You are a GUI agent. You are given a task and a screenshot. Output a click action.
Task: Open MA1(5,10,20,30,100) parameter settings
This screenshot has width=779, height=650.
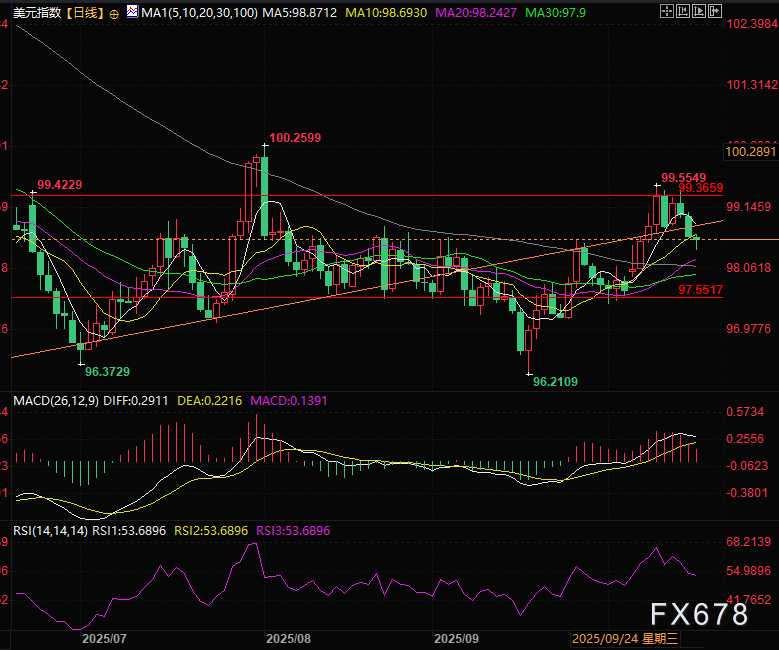pos(198,13)
